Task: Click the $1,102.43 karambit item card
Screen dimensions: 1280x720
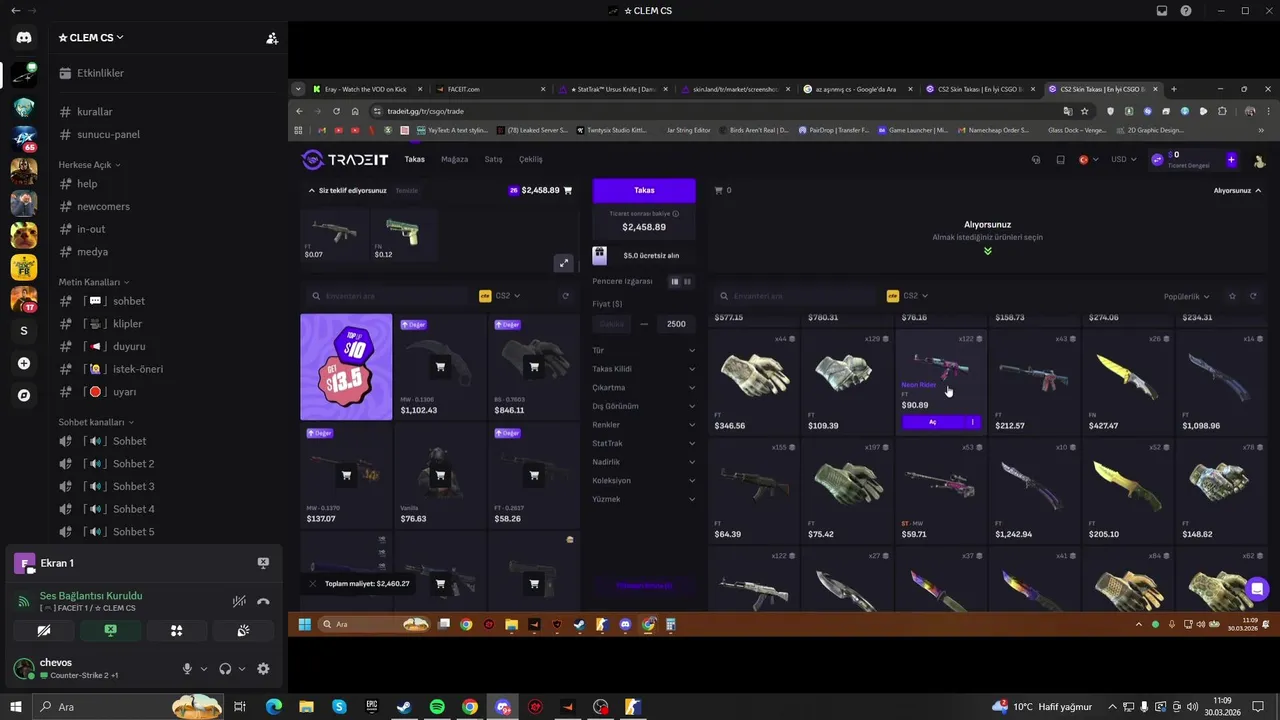Action: point(440,367)
